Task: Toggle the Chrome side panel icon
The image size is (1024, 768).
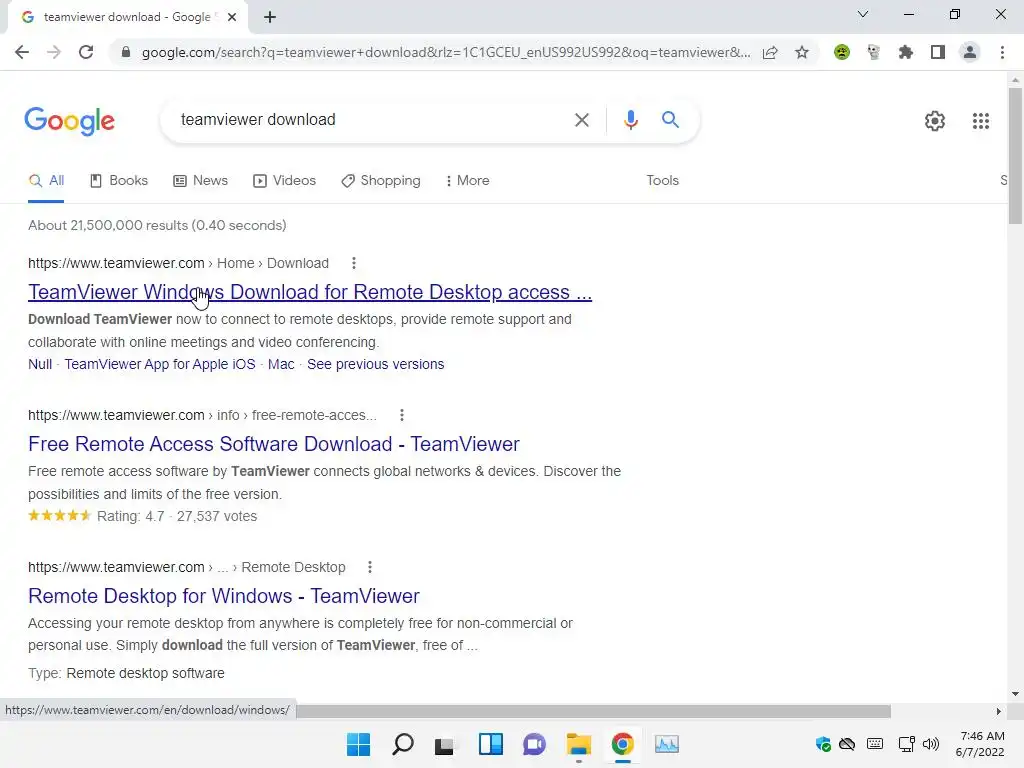Action: click(x=938, y=52)
